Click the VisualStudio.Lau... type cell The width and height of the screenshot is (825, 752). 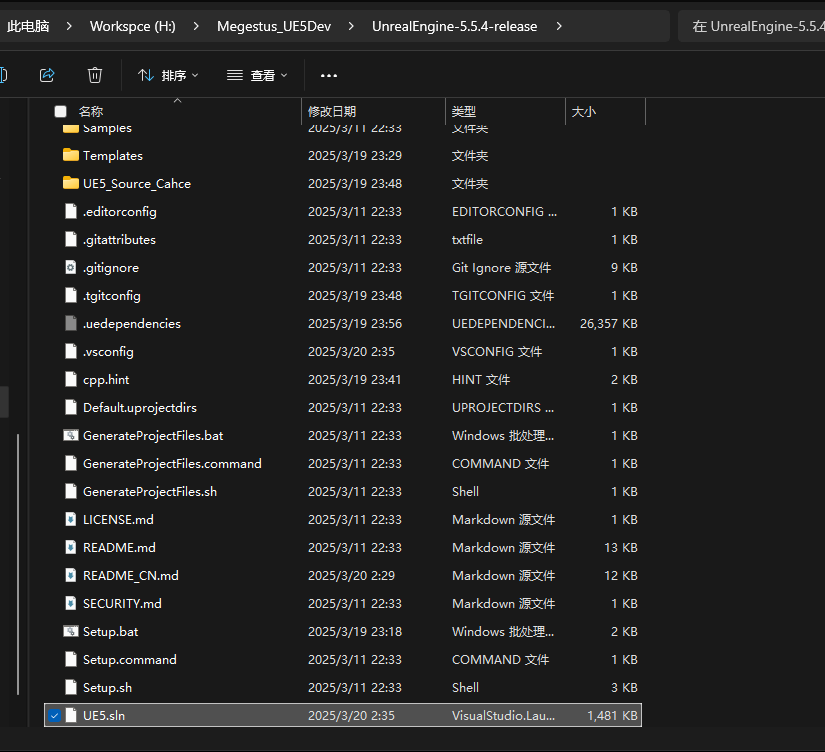(x=503, y=716)
